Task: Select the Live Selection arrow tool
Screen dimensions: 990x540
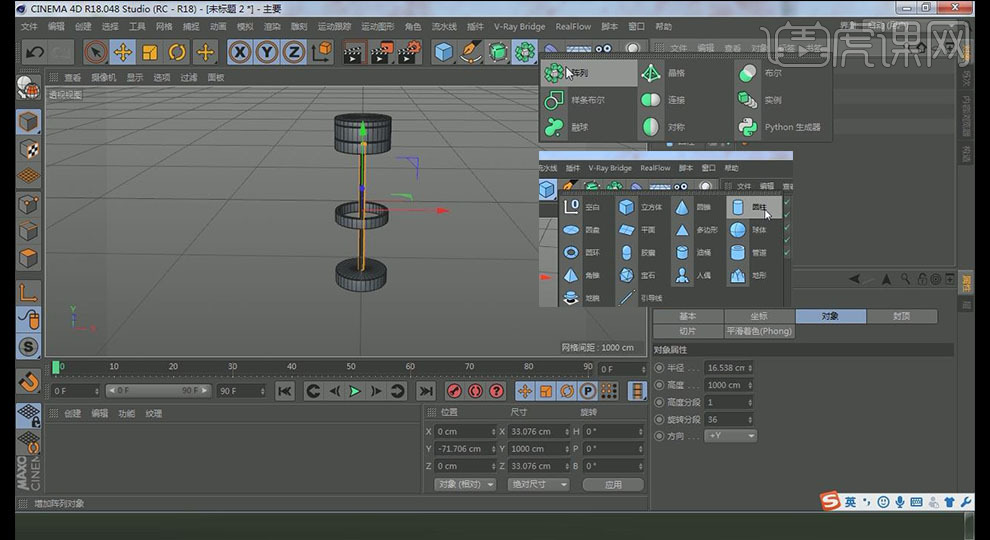Action: 95,52
